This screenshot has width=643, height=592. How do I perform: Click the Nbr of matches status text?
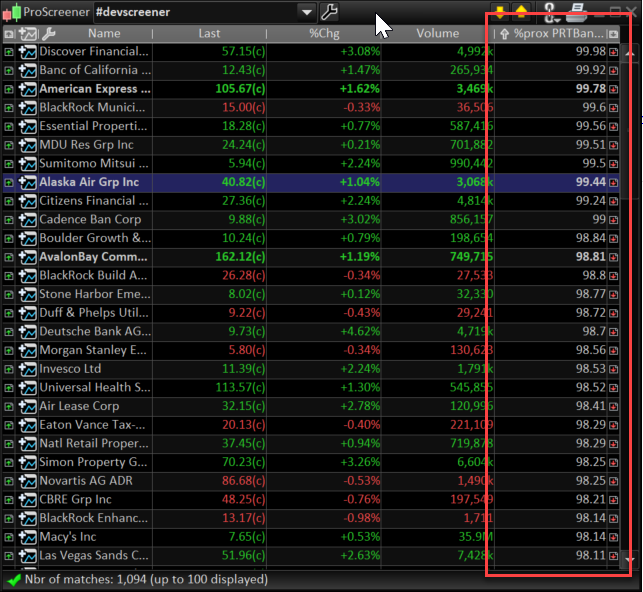[146, 579]
